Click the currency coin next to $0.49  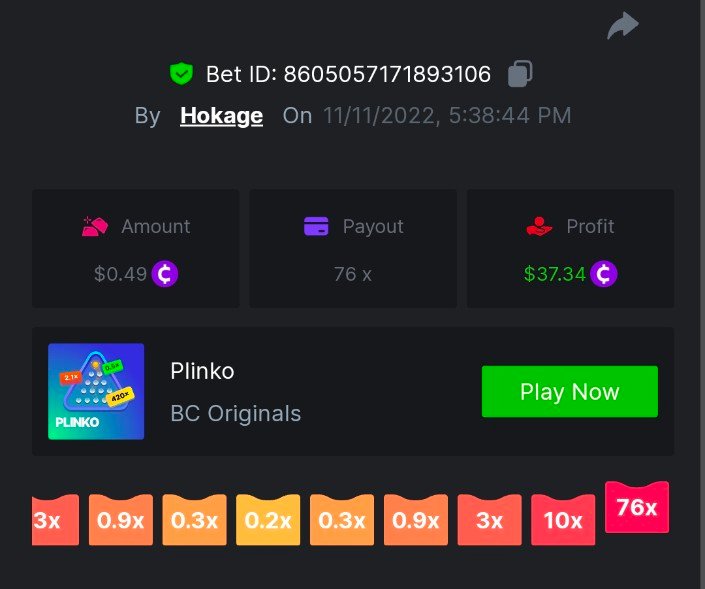tap(165, 273)
